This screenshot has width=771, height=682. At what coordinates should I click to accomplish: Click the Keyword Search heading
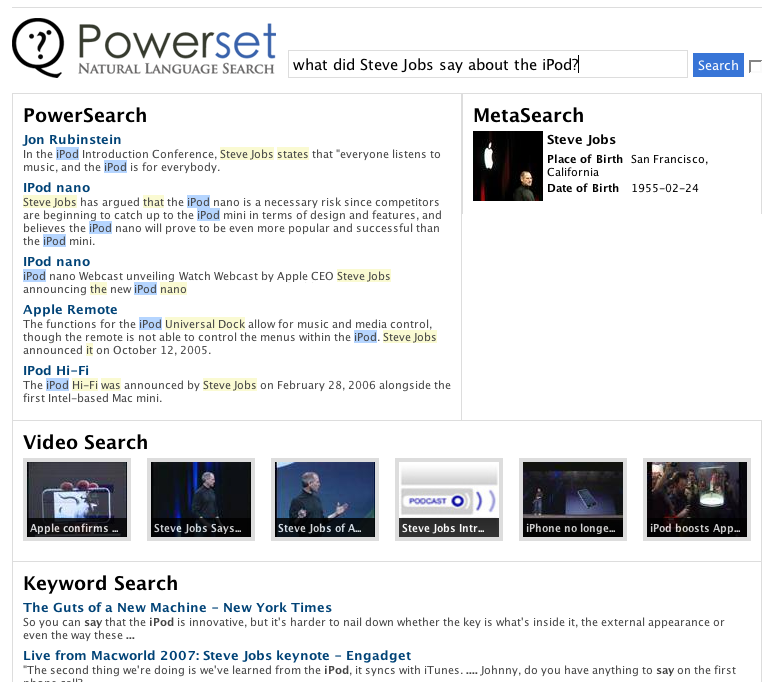coord(100,583)
